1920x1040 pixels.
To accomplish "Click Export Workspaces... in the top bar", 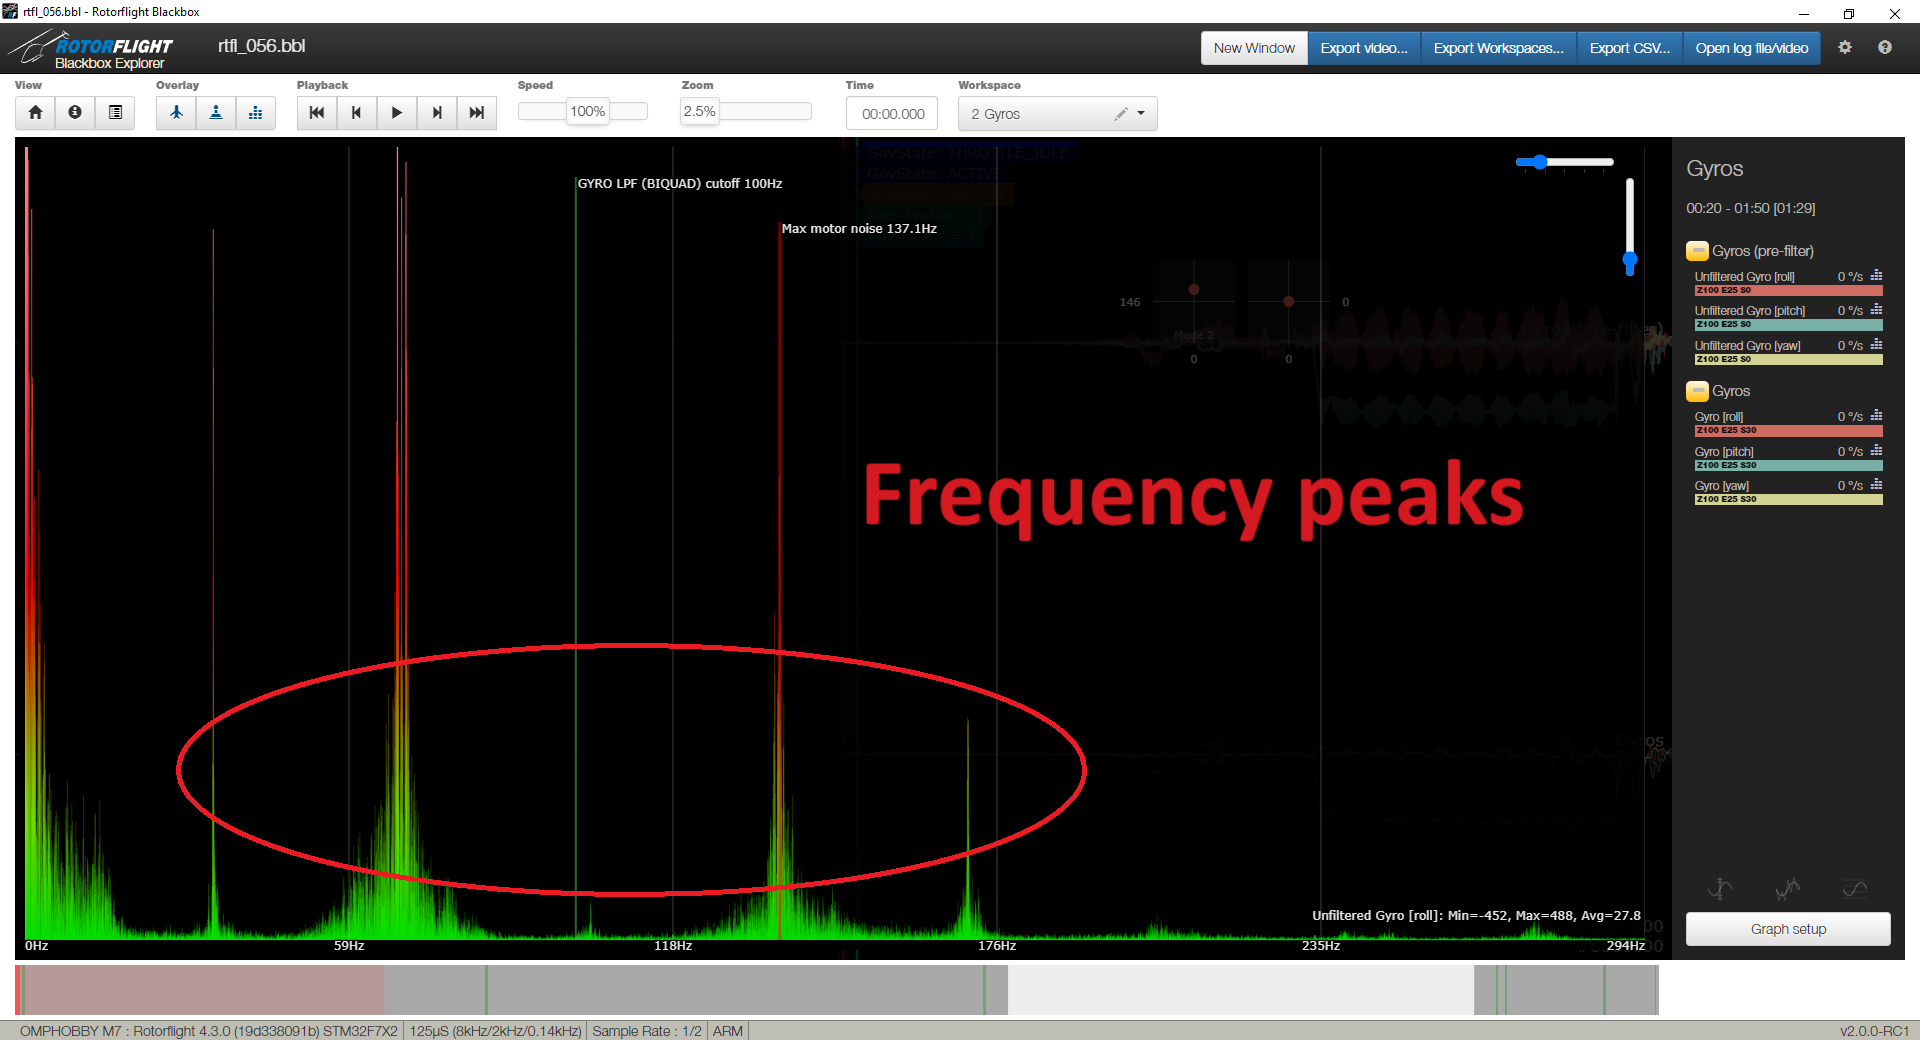I will pos(1498,48).
